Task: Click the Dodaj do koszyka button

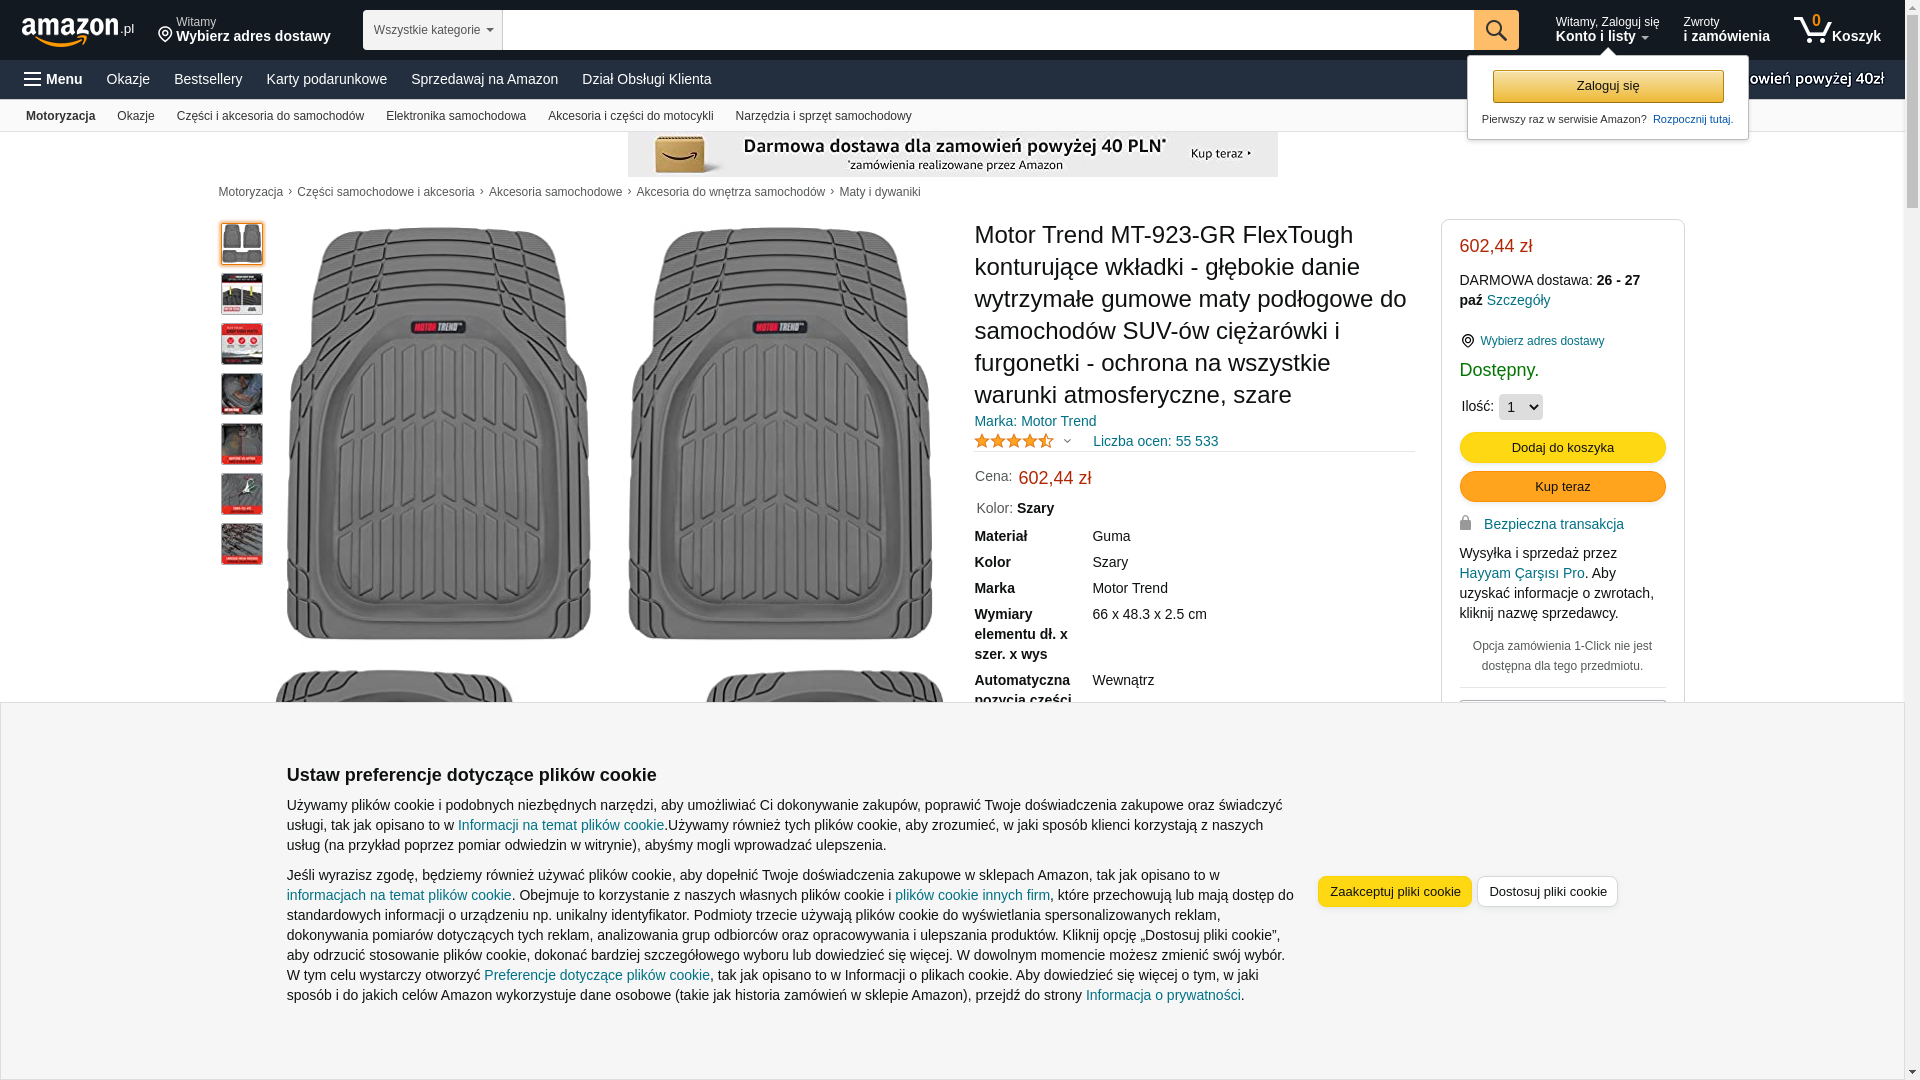Action: point(1562,447)
